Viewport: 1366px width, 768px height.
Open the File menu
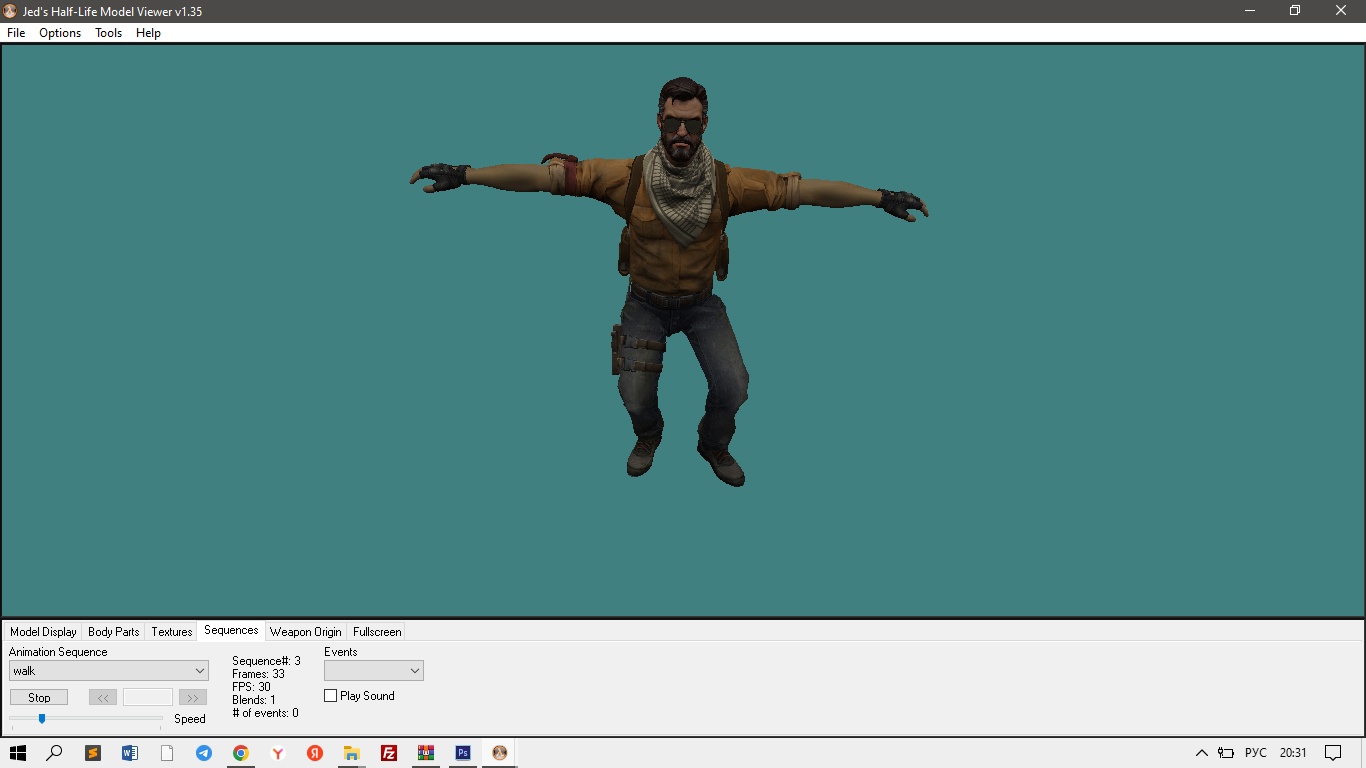point(16,33)
